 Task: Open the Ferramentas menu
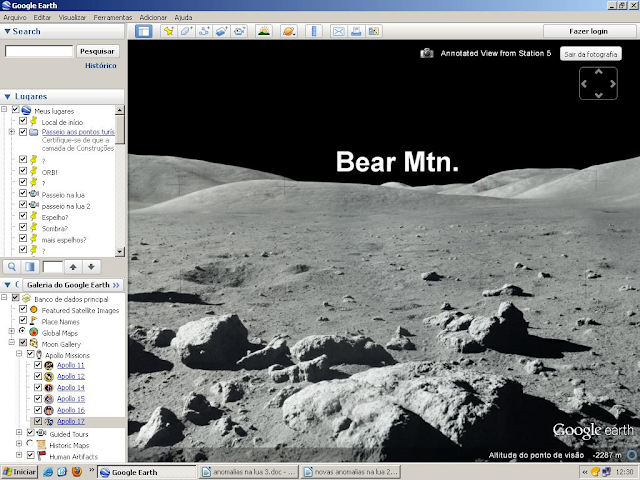pos(113,18)
